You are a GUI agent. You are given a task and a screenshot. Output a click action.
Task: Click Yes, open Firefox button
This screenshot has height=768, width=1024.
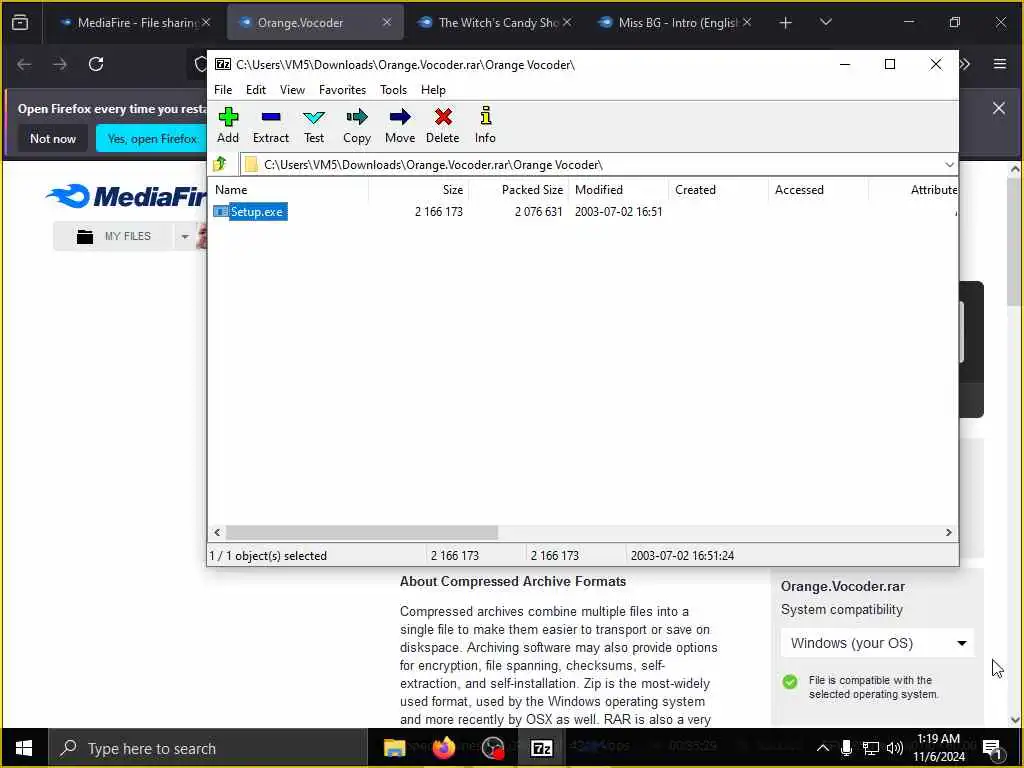[152, 138]
